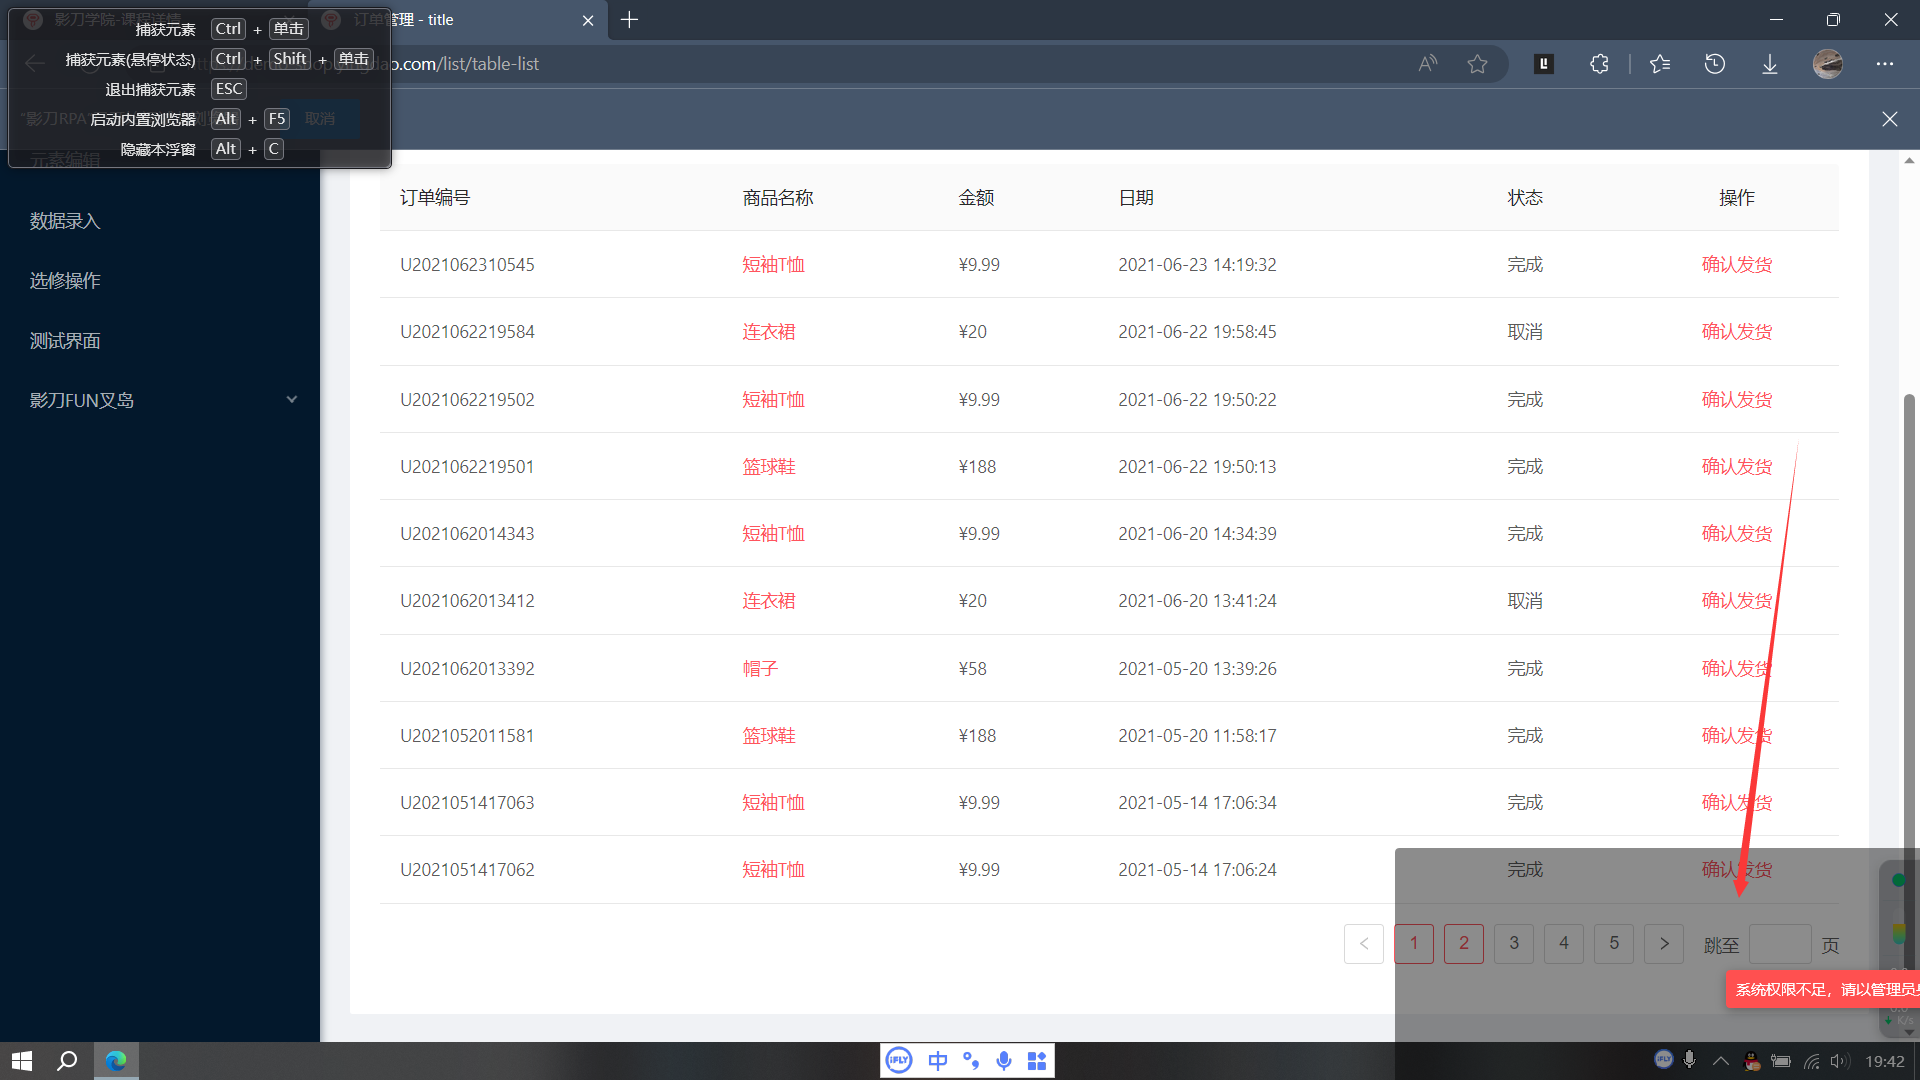Image resolution: width=1920 pixels, height=1080 pixels.
Task: Go to previous page using left chevron
Action: pos(1363,943)
